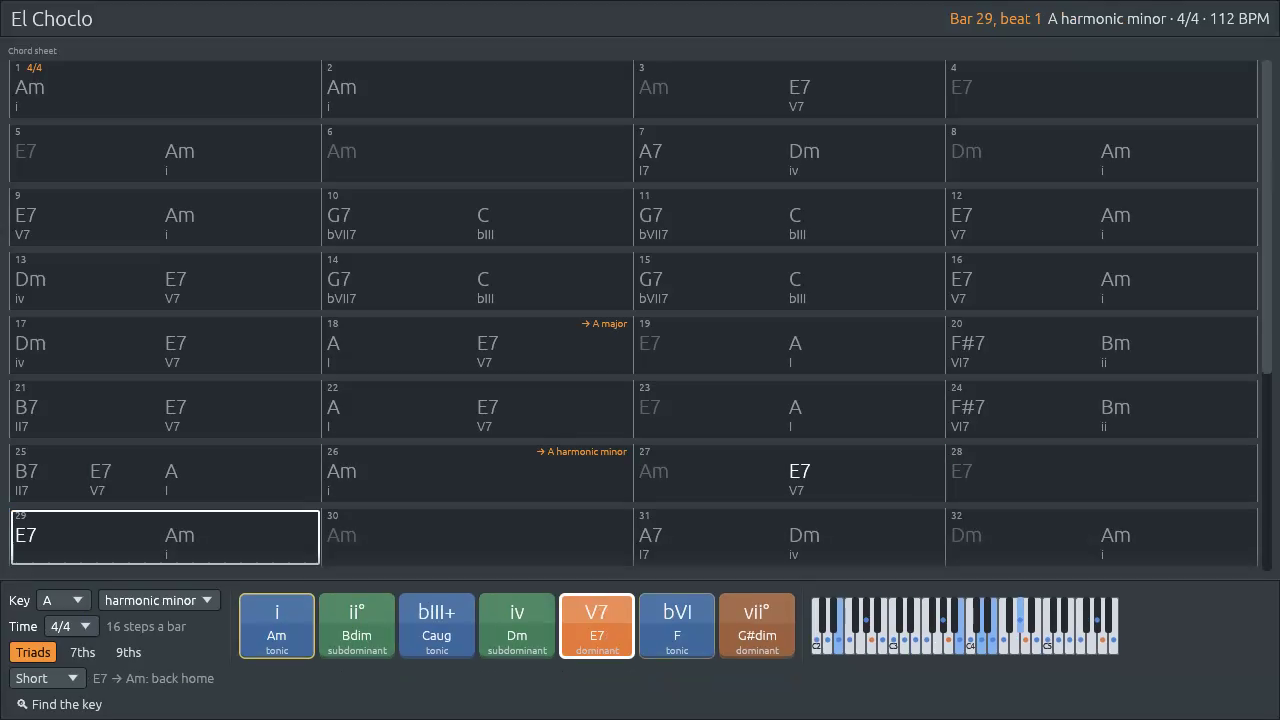Choose the iv Dm subdominant chord button
This screenshot has height=720, width=1280.
point(517,626)
